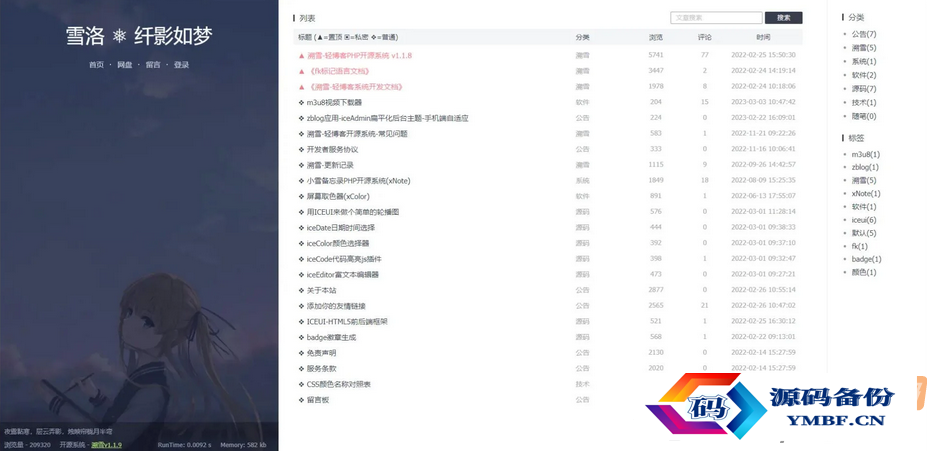Click the diamond icon beside 屏幕取色器(xColor)
This screenshot has width=927, height=451.
click(302, 196)
